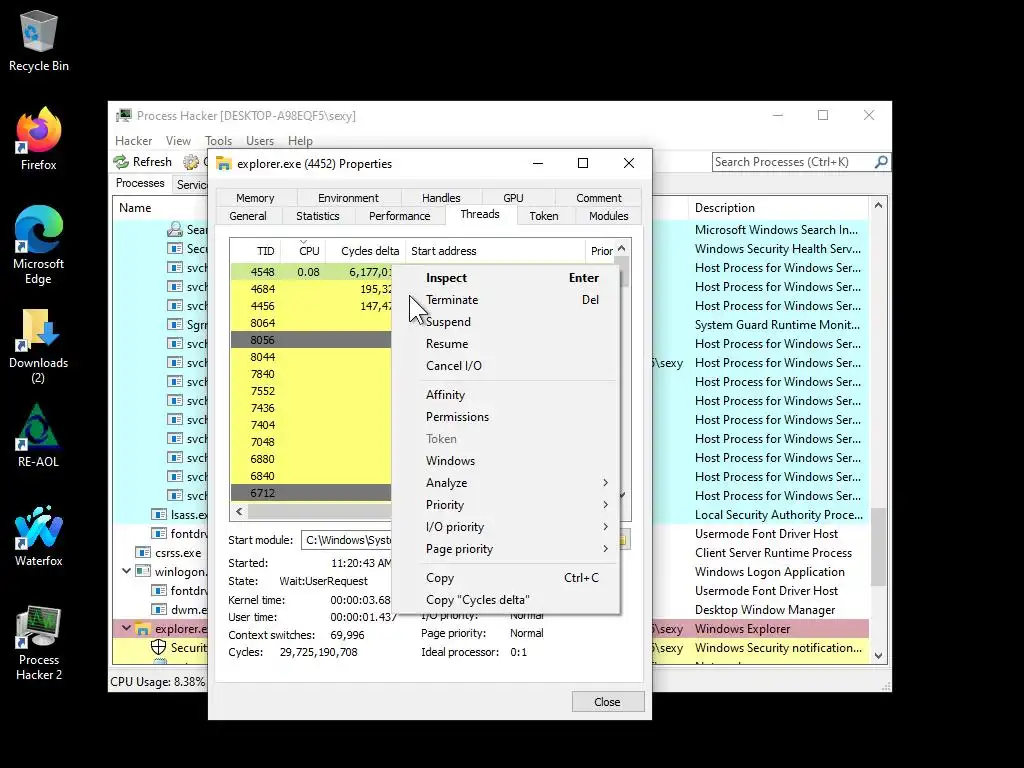The image size is (1024, 768).
Task: Click the csrss.exe process icon
Action: click(143, 552)
